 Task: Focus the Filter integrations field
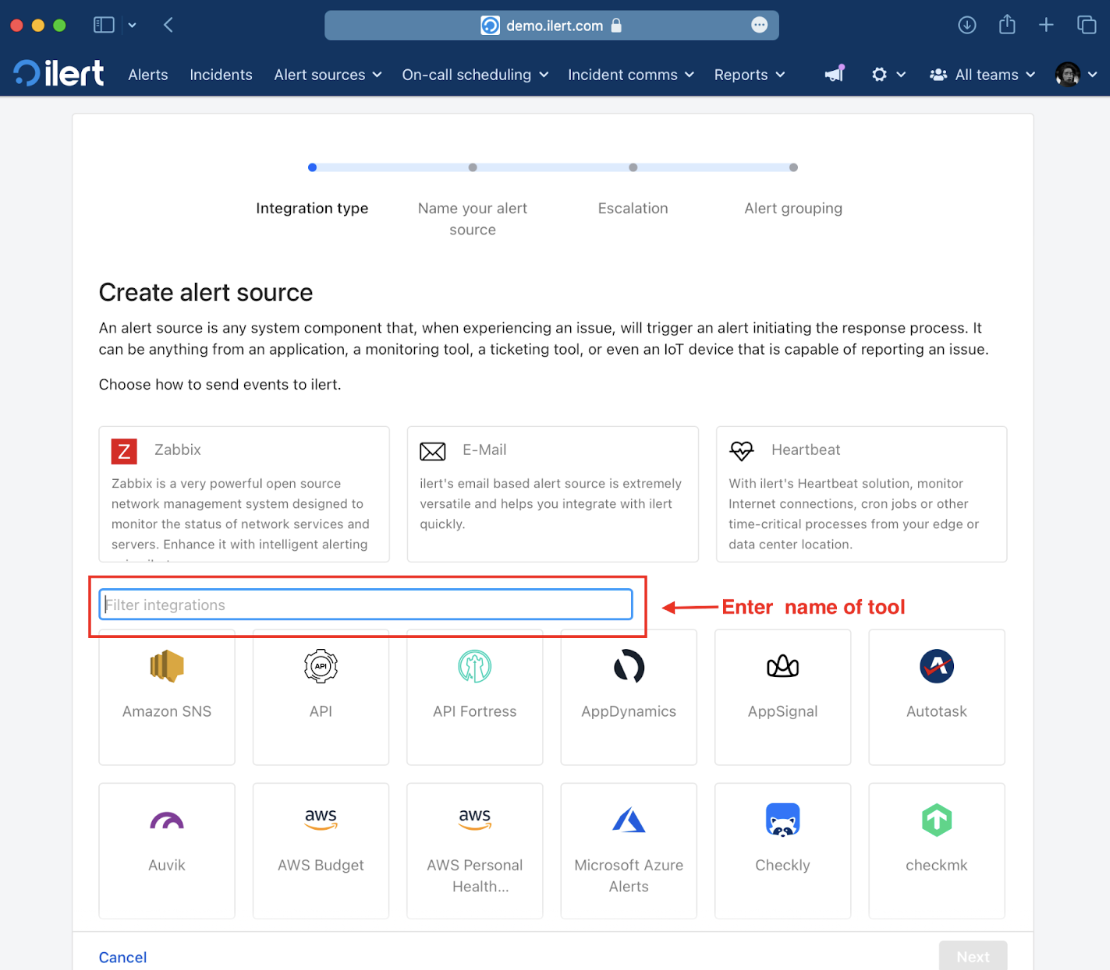365,605
